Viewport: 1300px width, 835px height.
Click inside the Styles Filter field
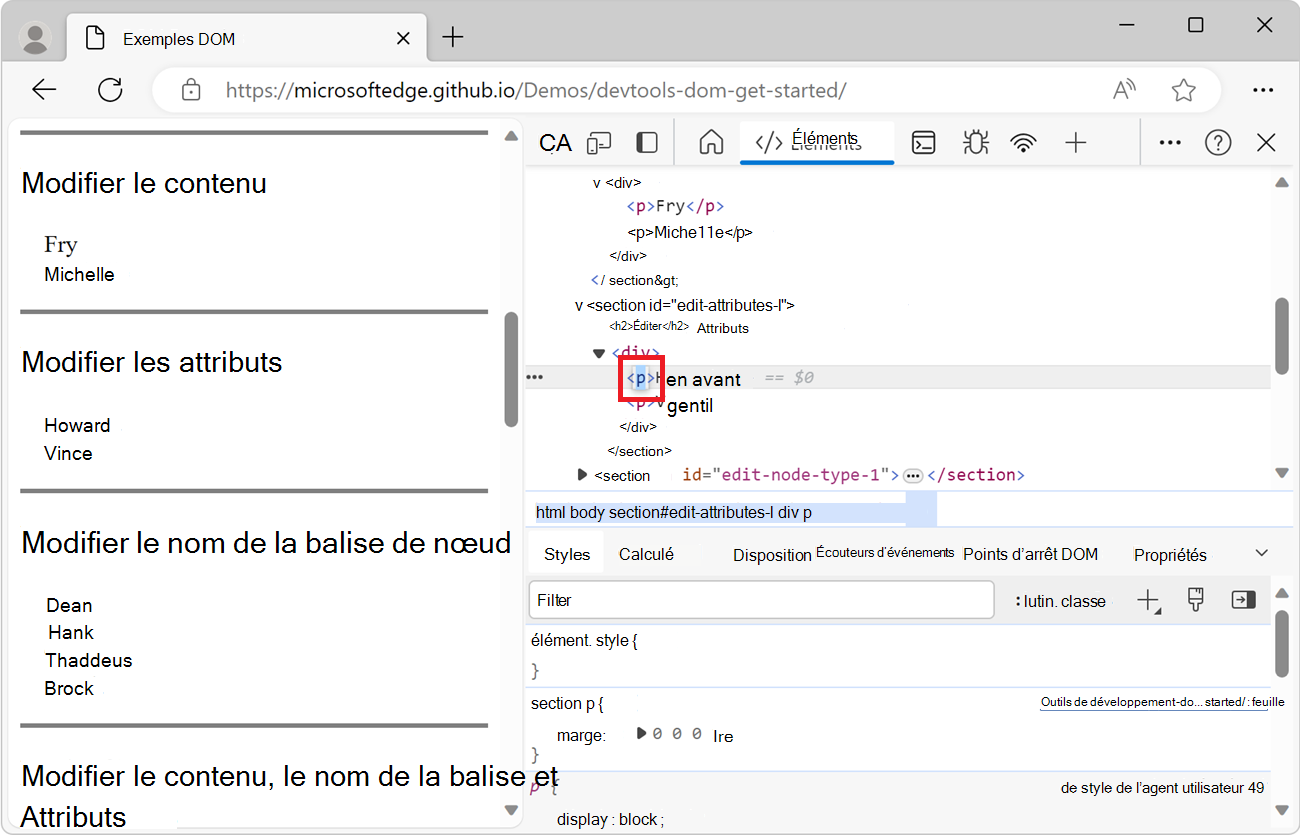tap(760, 600)
